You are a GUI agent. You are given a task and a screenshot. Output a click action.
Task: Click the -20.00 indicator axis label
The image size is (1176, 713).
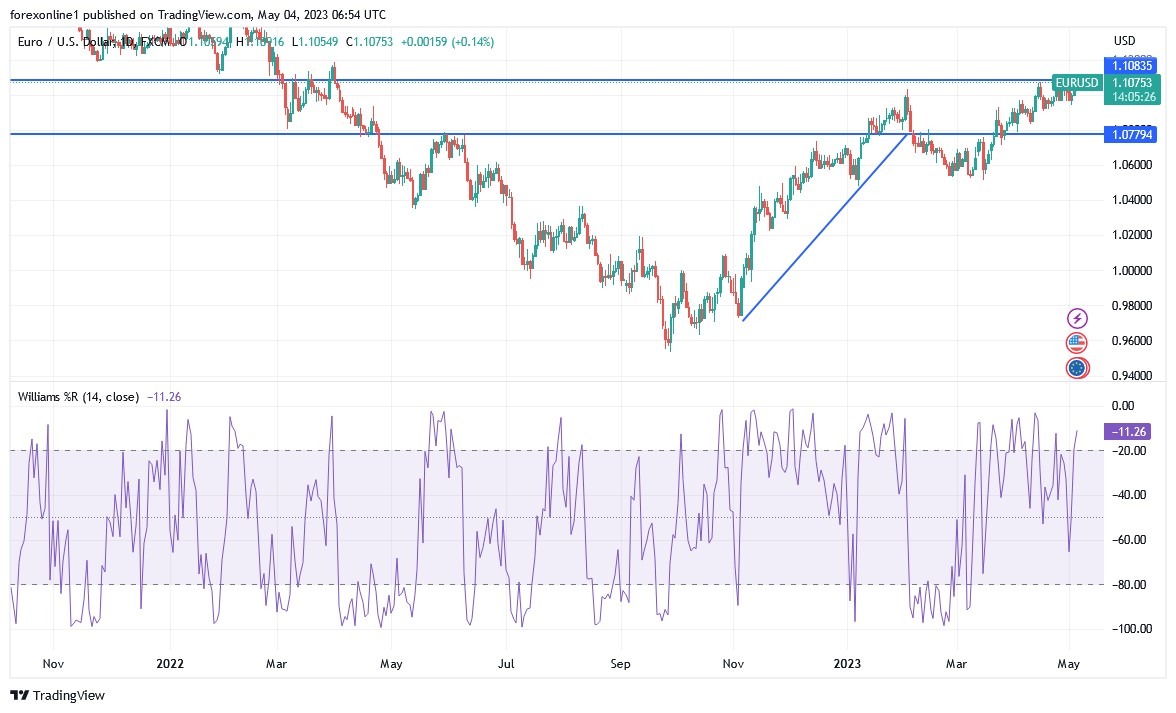point(1129,451)
